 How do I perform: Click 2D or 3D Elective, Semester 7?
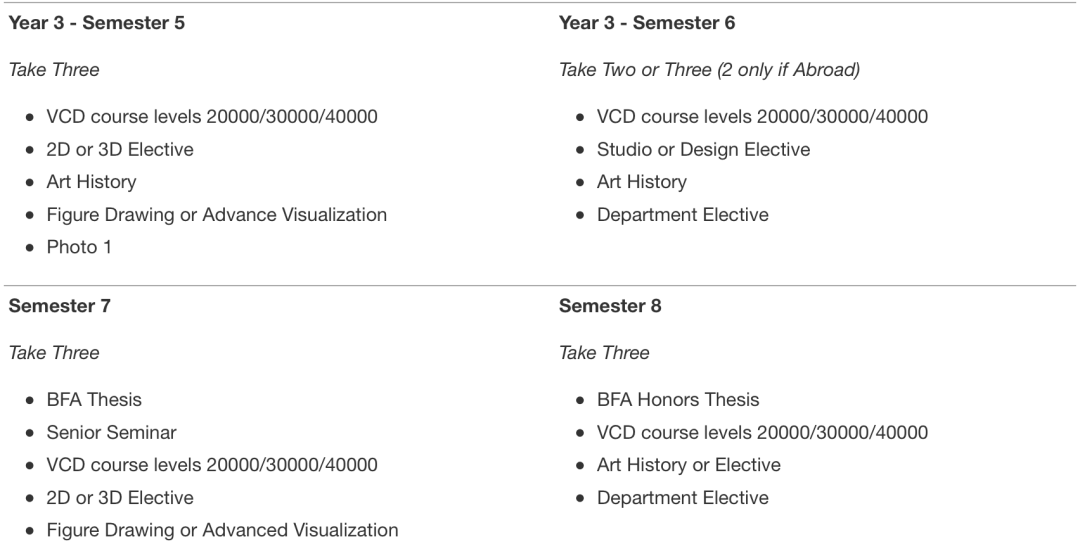click(120, 498)
